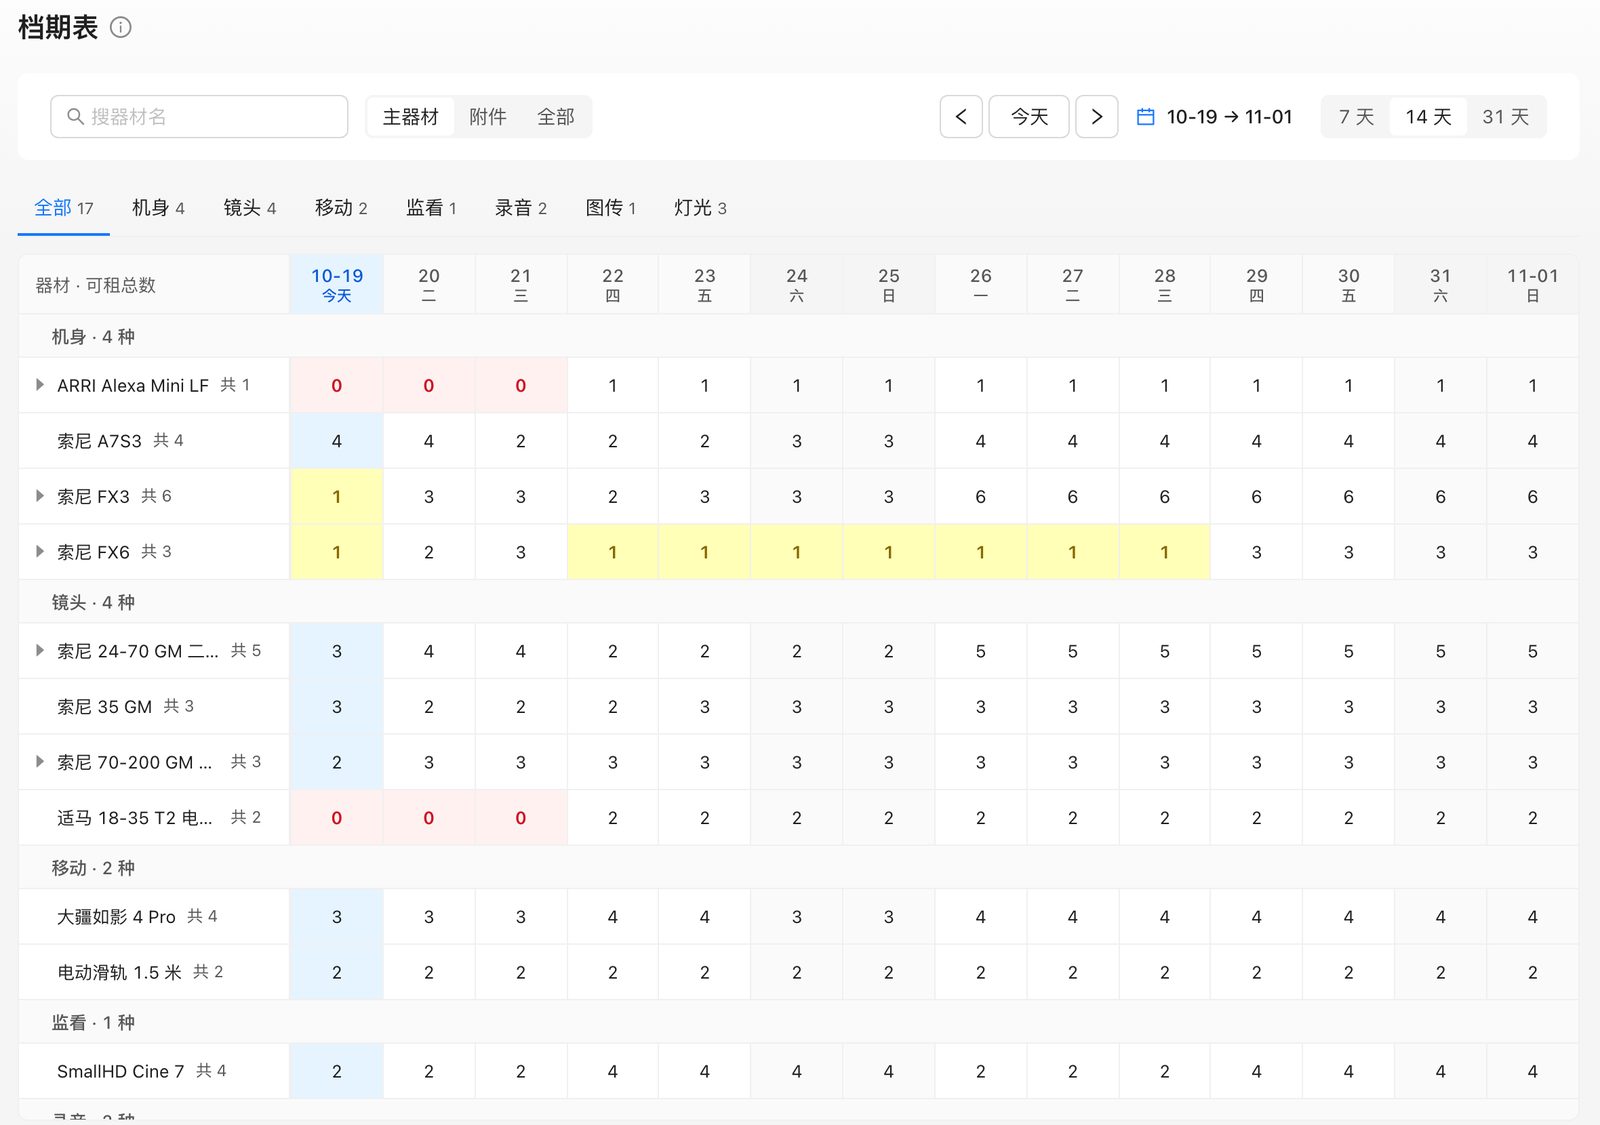
Task: Open the 监看 1 tab
Action: click(431, 208)
